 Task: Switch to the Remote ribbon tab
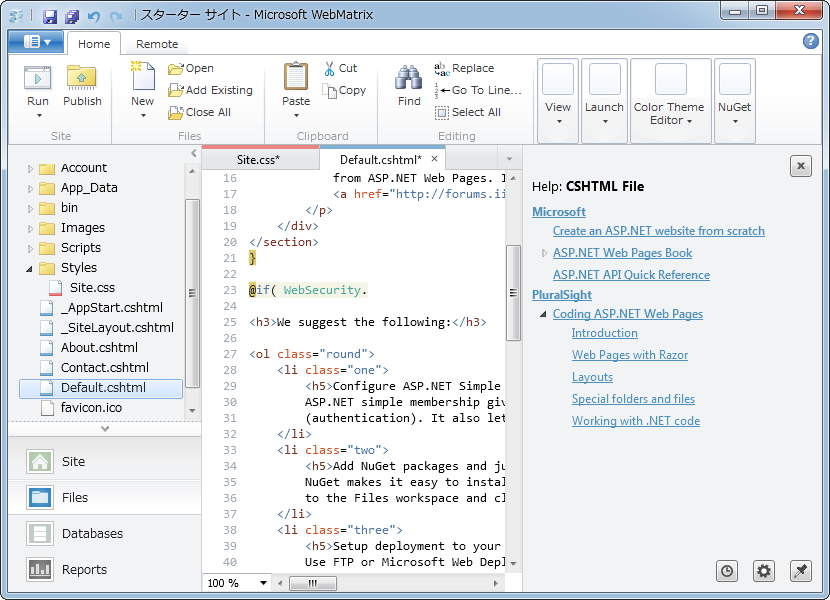pyautogui.click(x=157, y=44)
